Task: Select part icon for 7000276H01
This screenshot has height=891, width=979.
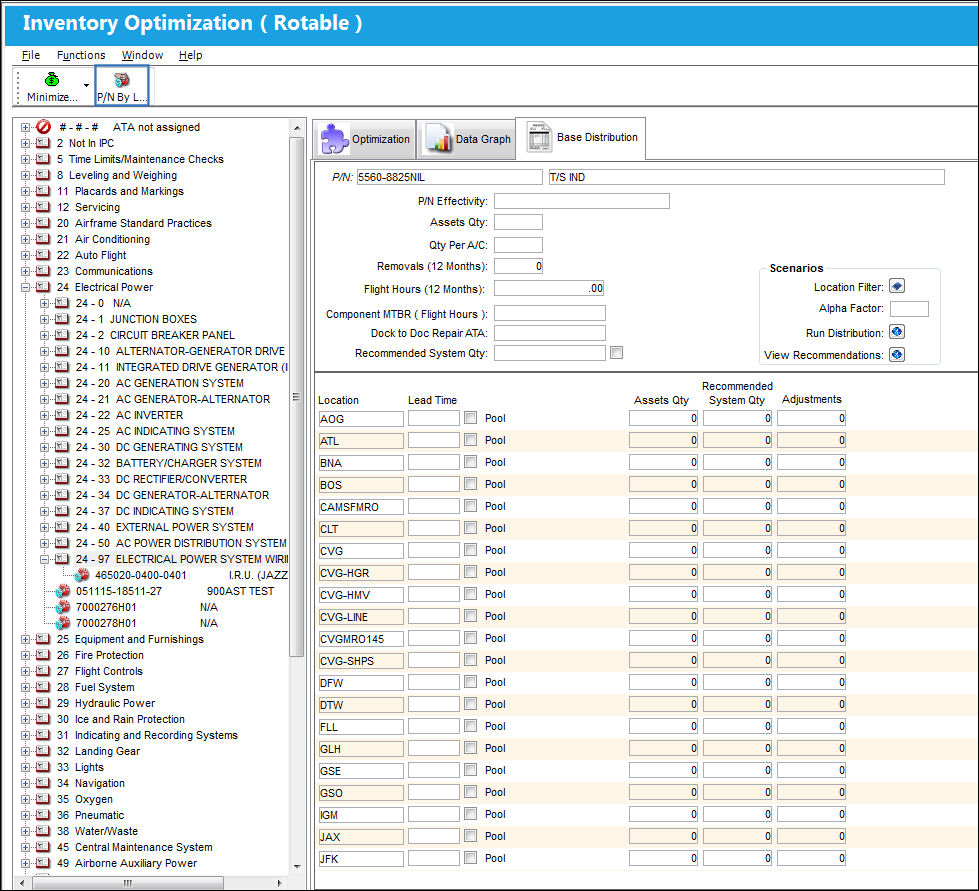Action: coord(63,607)
